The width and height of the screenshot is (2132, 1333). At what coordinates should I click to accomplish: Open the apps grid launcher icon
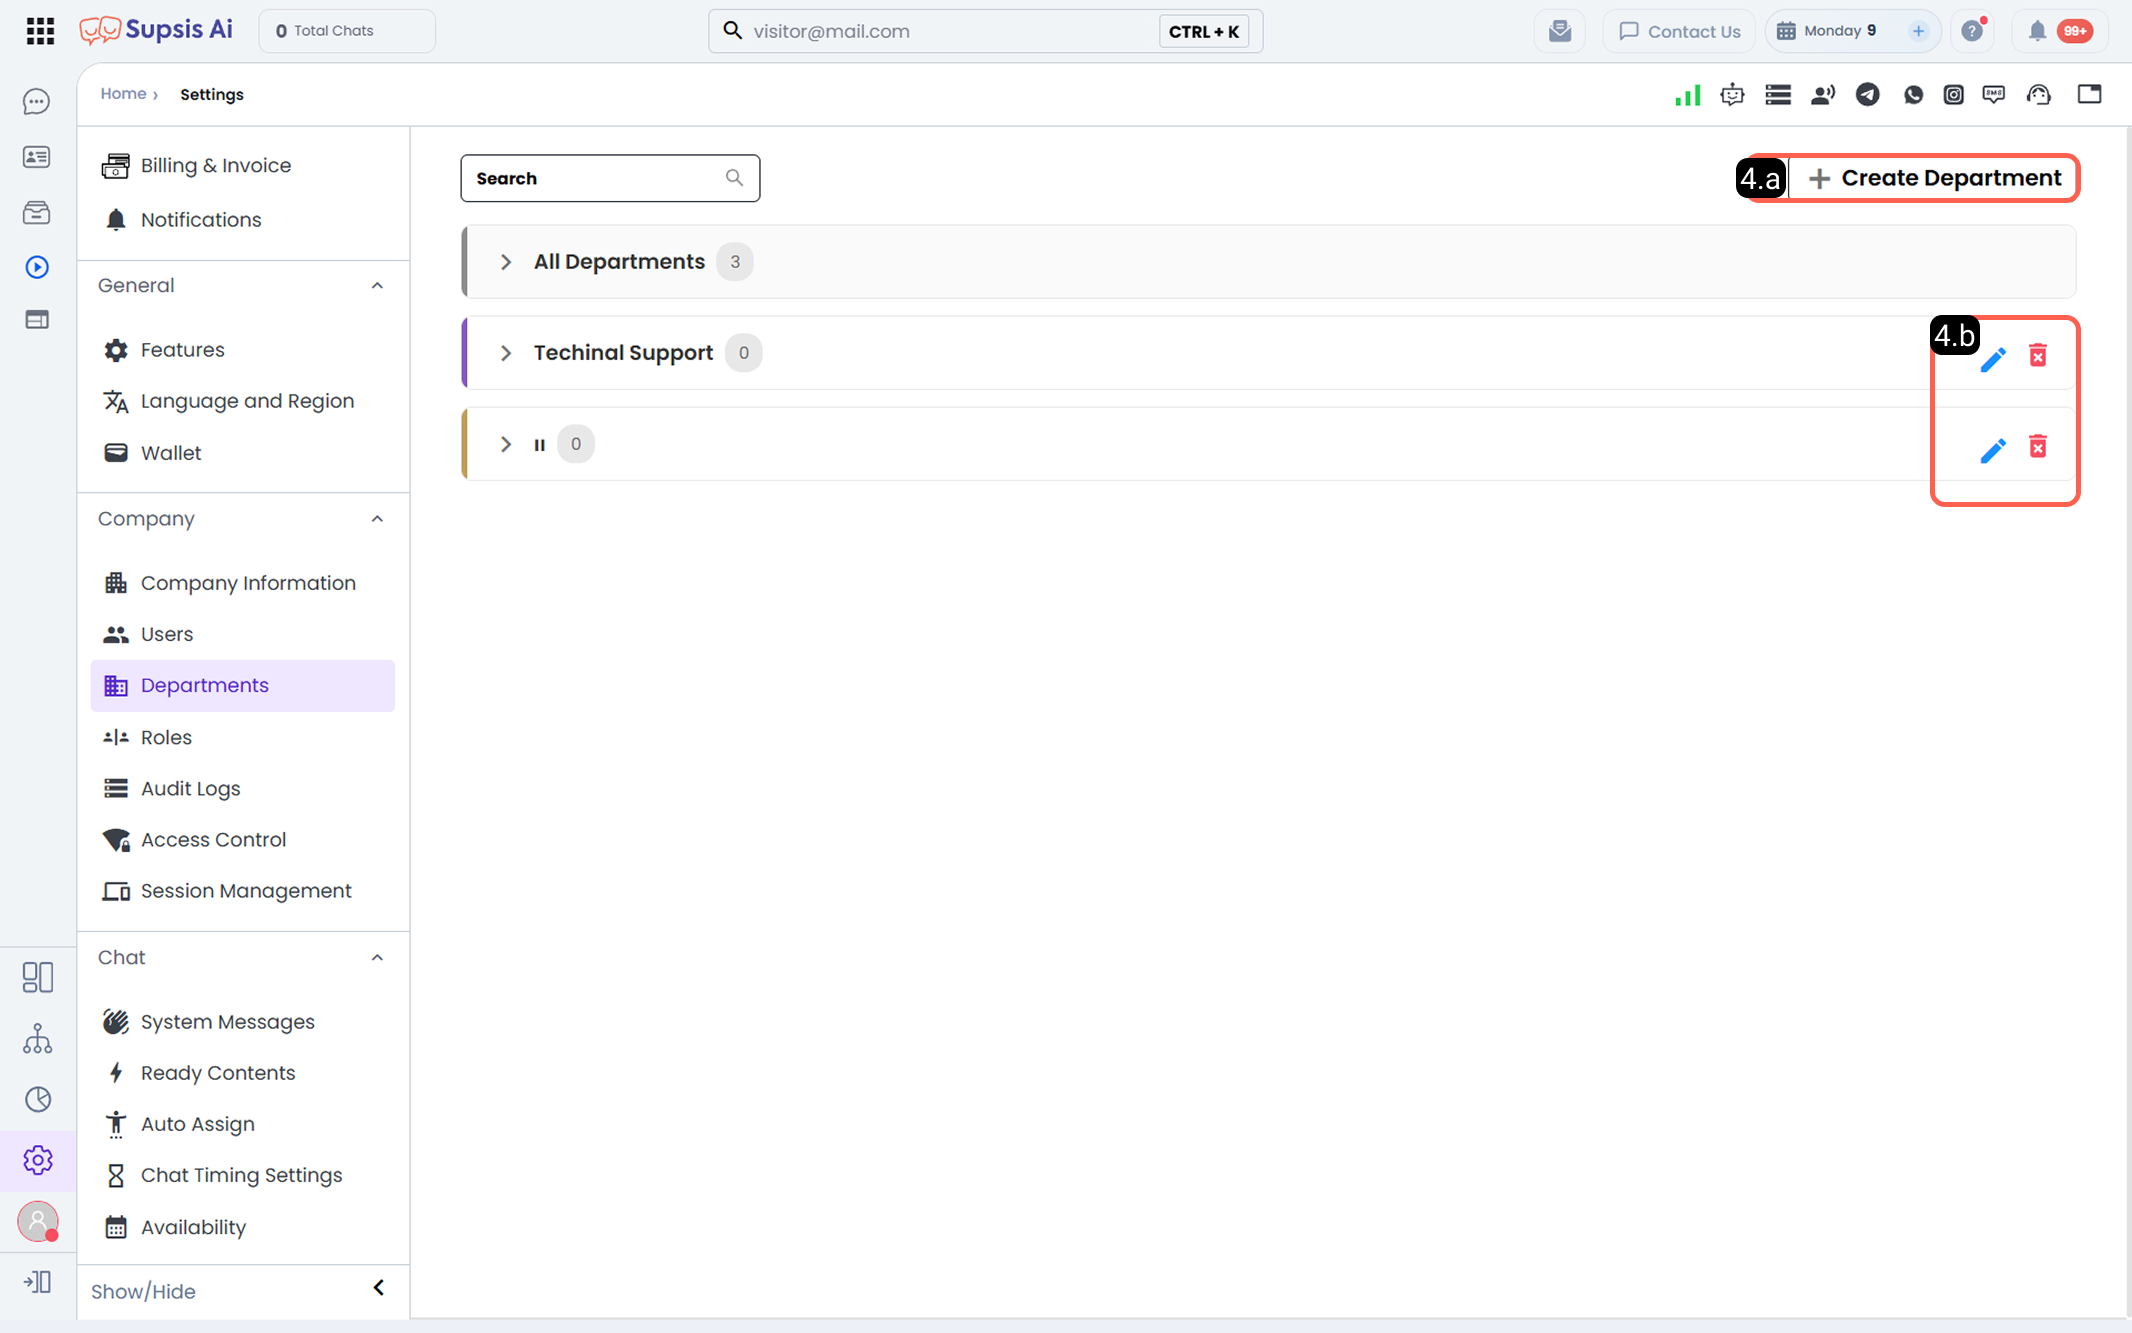point(40,31)
